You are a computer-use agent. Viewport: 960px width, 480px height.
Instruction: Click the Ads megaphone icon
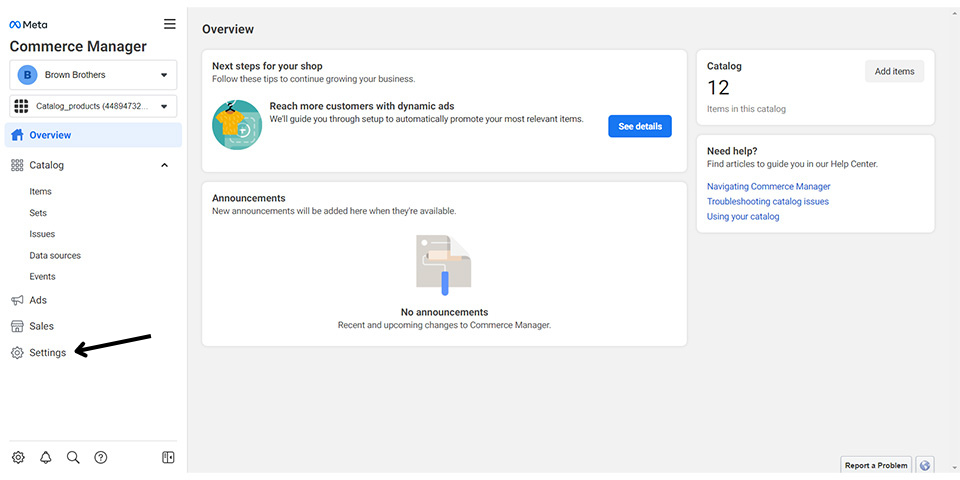(17, 301)
